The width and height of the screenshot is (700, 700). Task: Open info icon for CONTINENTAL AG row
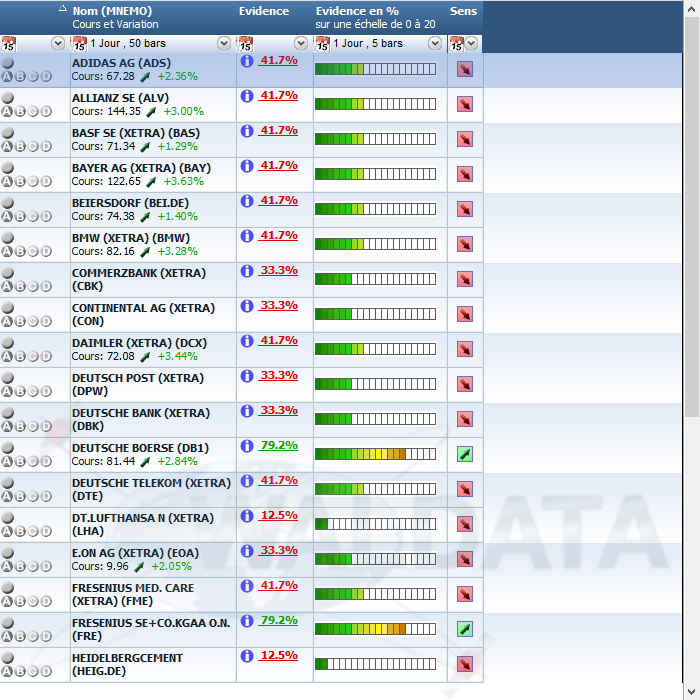click(x=247, y=306)
